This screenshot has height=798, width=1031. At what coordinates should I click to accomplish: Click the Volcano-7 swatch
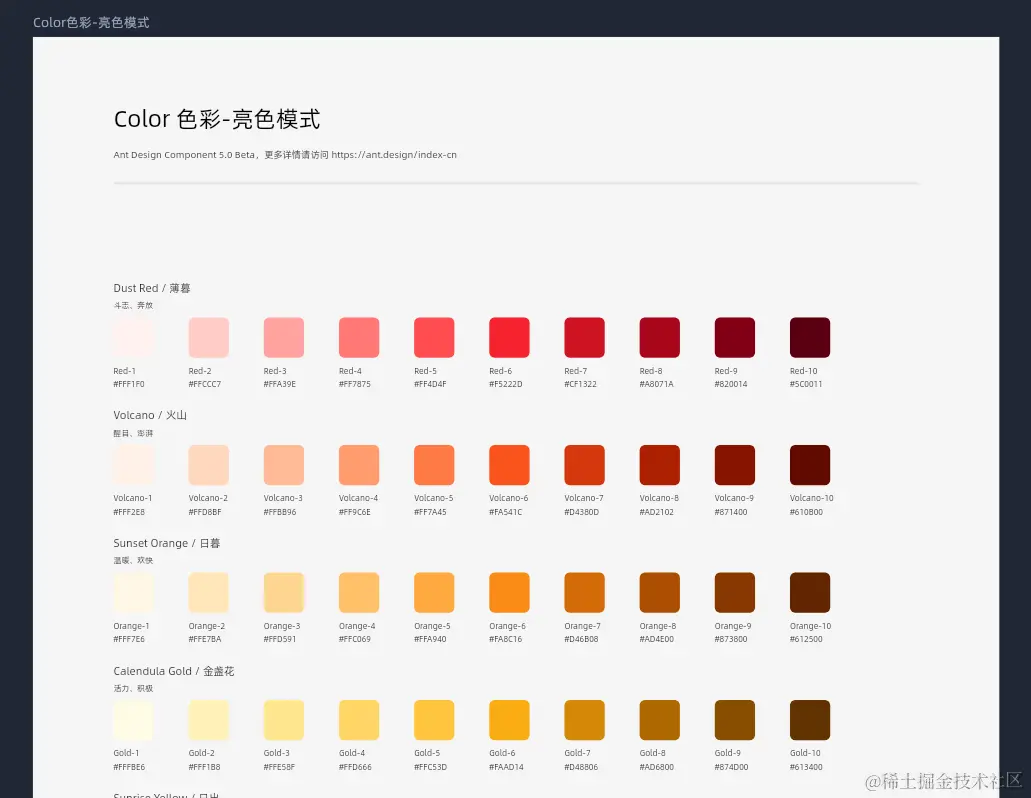pyautogui.click(x=585, y=465)
